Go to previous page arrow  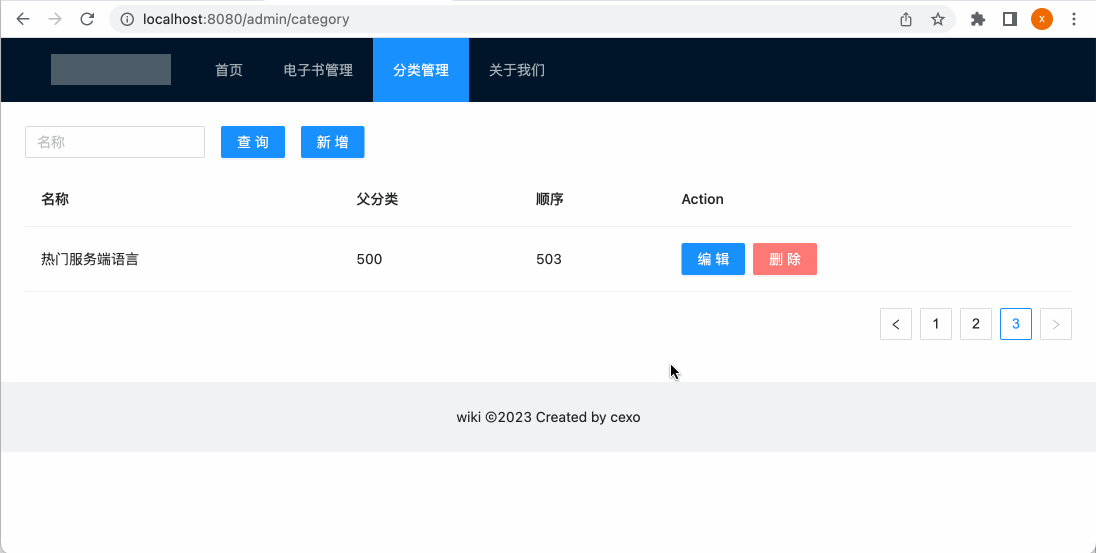pos(896,324)
